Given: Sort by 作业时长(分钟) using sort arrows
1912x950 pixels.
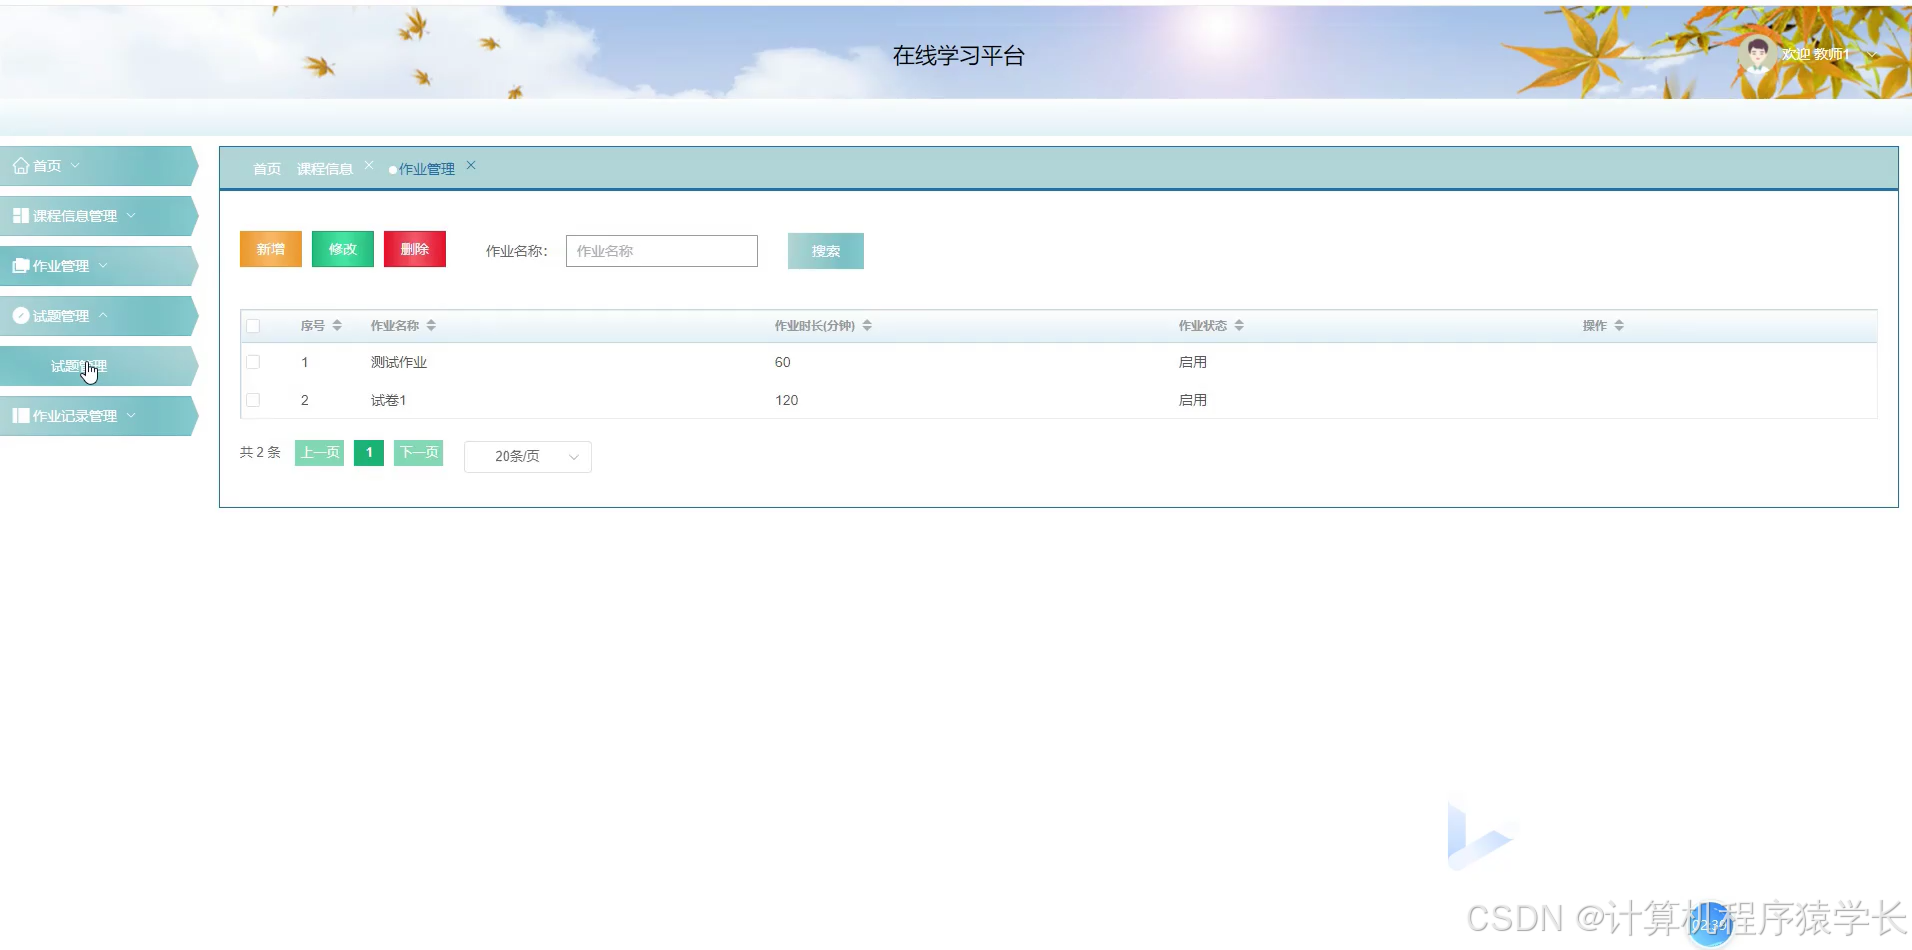Looking at the screenshot, I should pyautogui.click(x=868, y=325).
